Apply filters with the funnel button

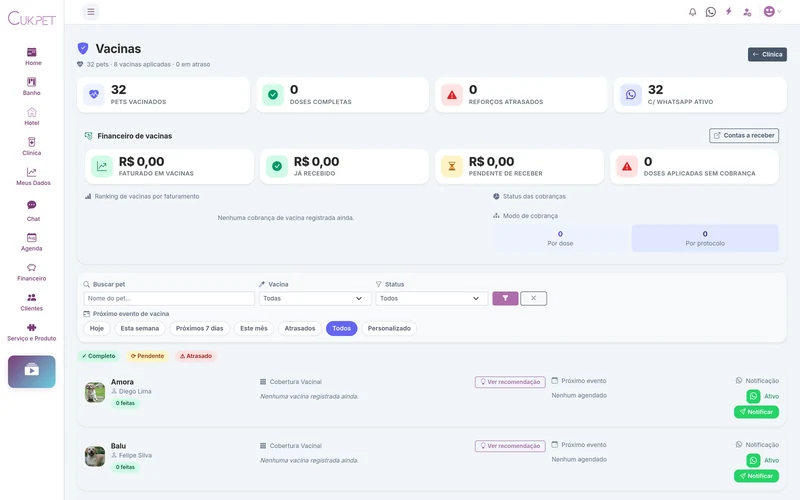coord(505,298)
